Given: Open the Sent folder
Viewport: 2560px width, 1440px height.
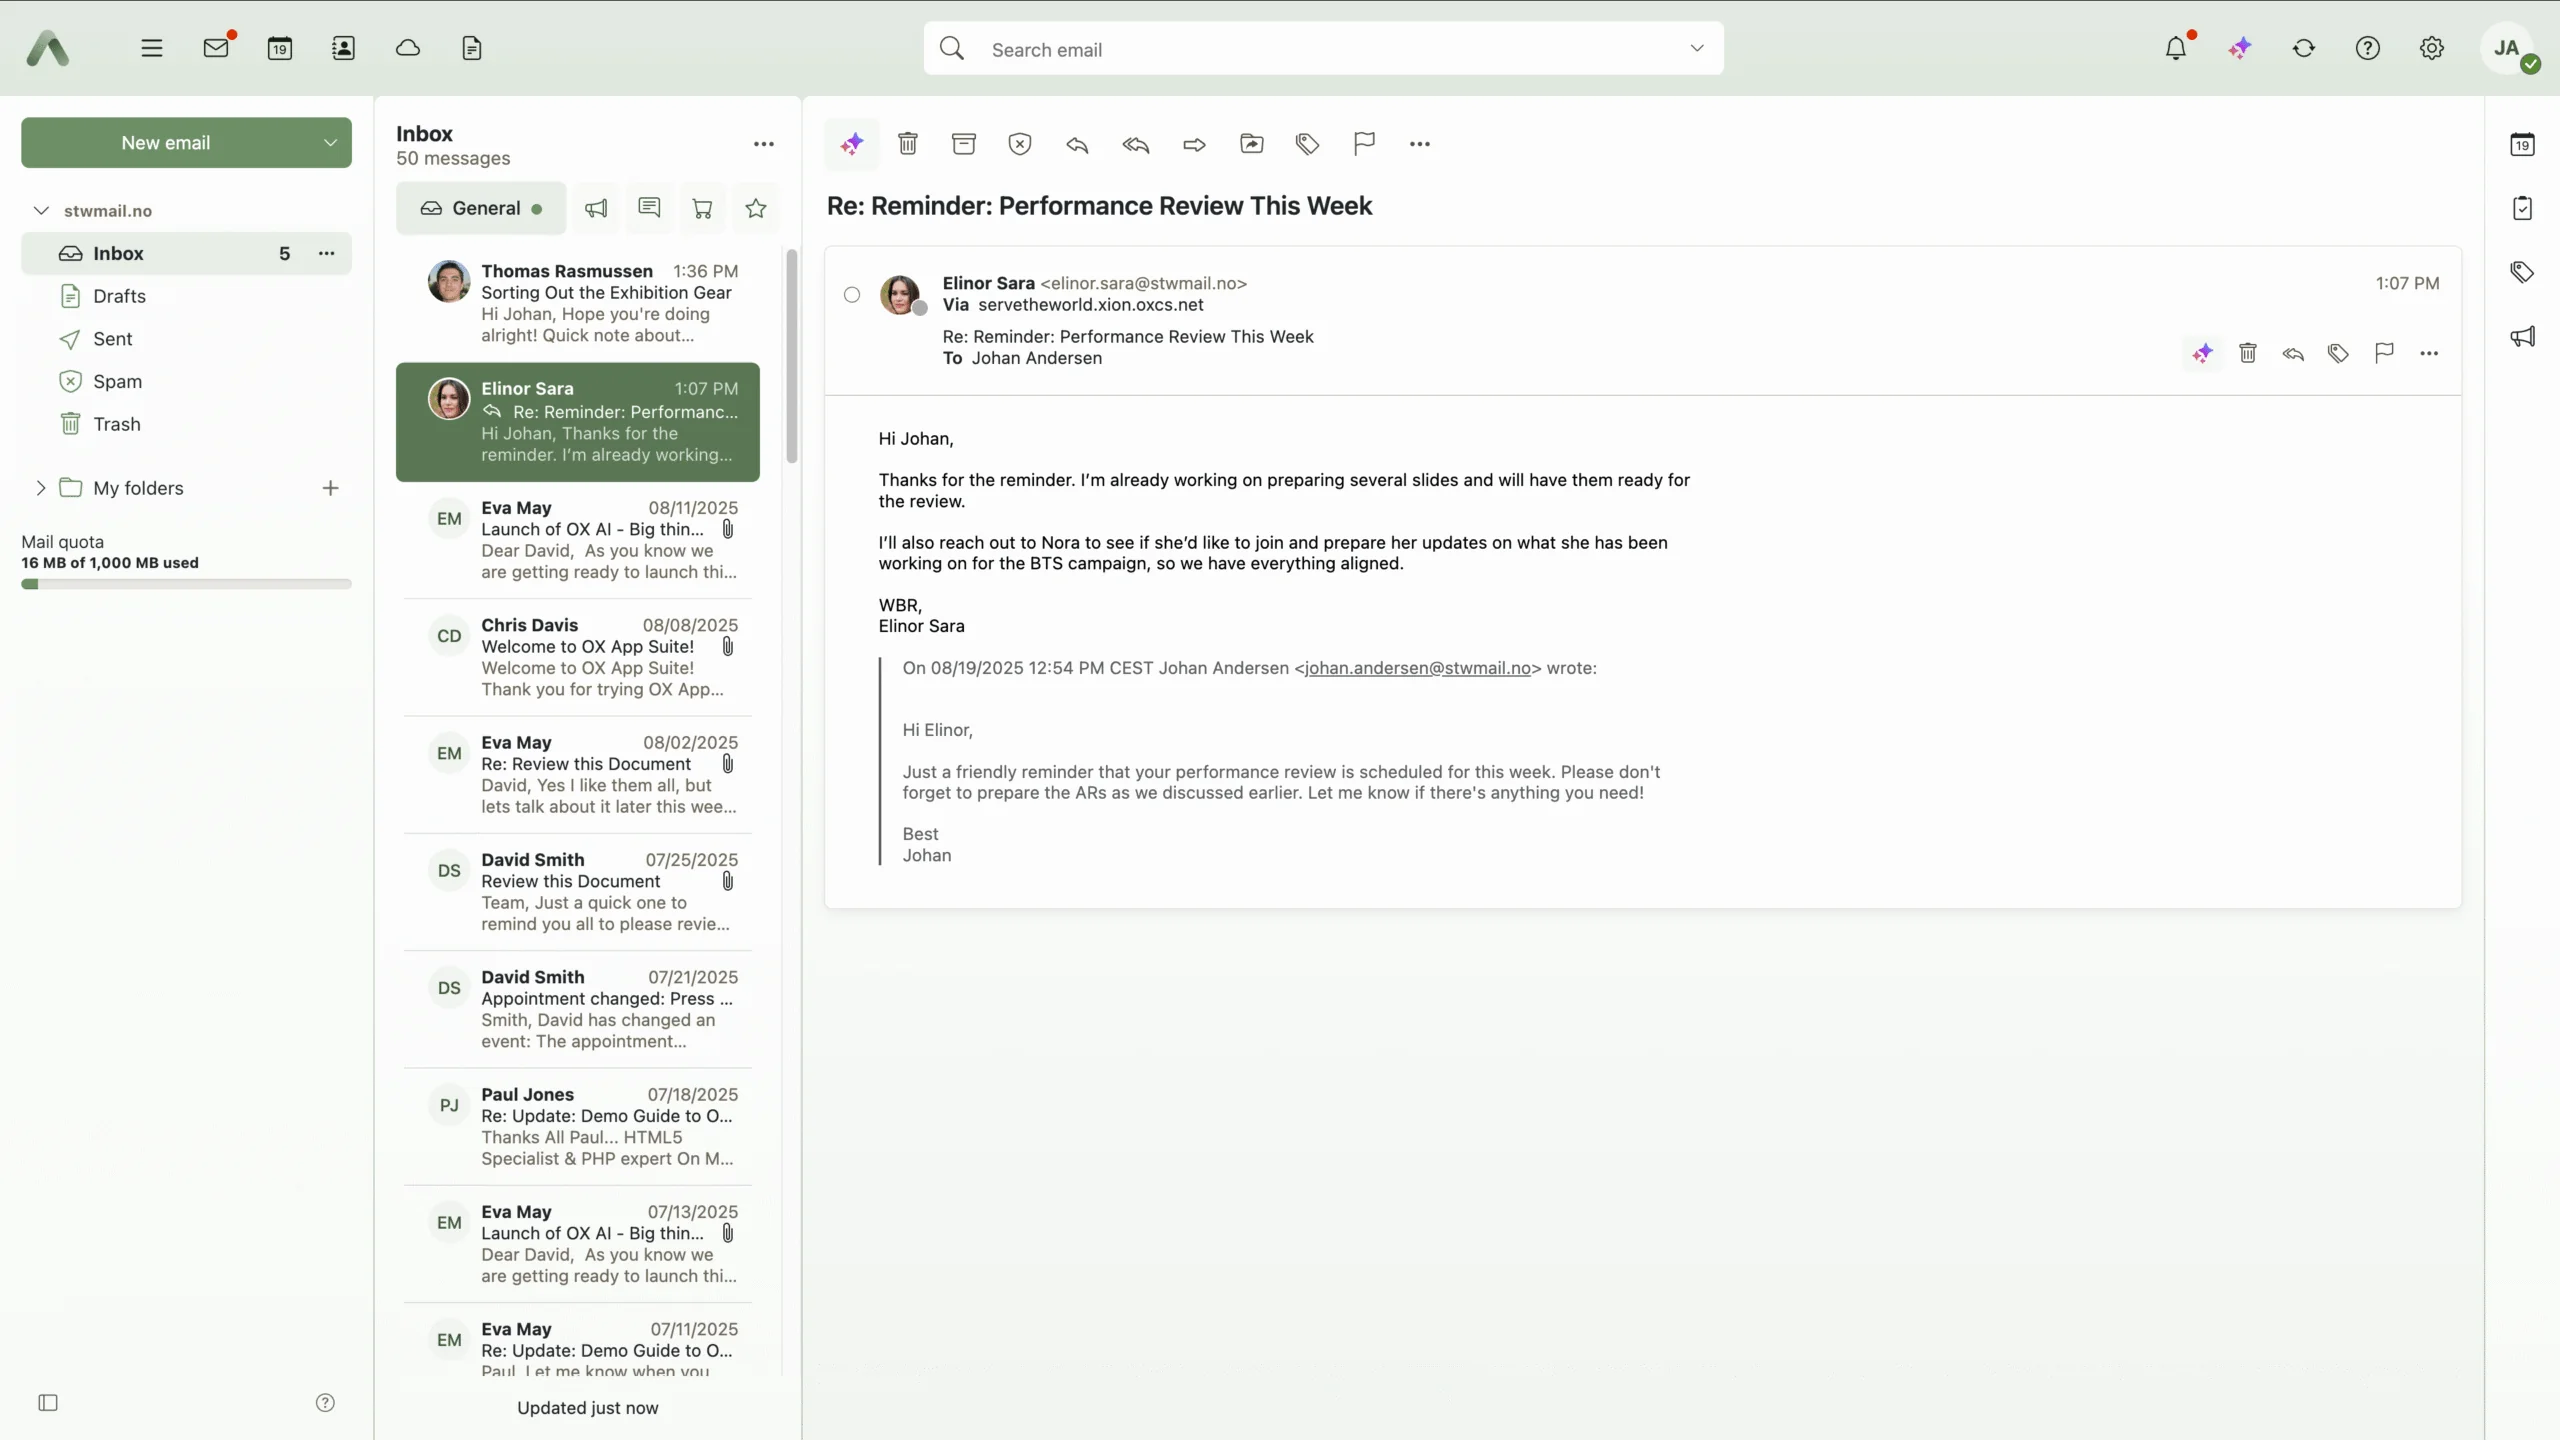Looking at the screenshot, I should pyautogui.click(x=112, y=339).
